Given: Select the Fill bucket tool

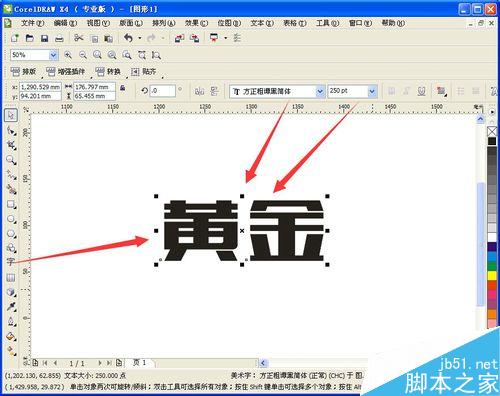Looking at the screenshot, I should click(x=11, y=336).
